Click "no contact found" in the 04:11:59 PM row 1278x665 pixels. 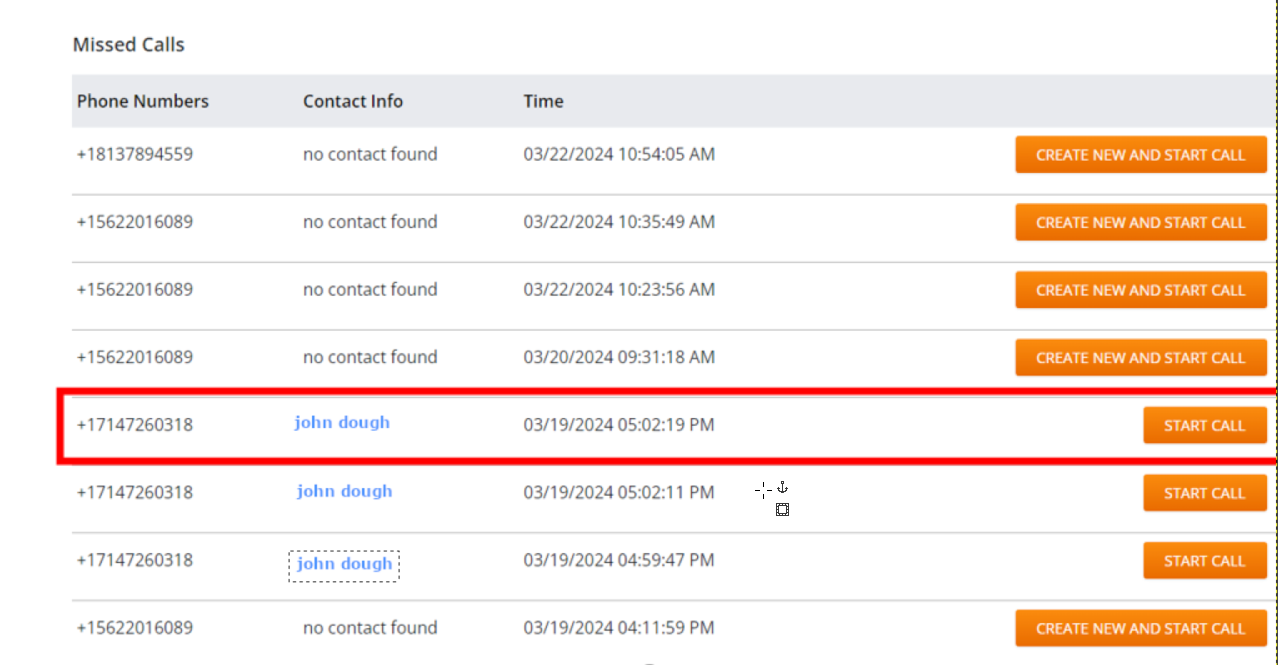tap(370, 628)
